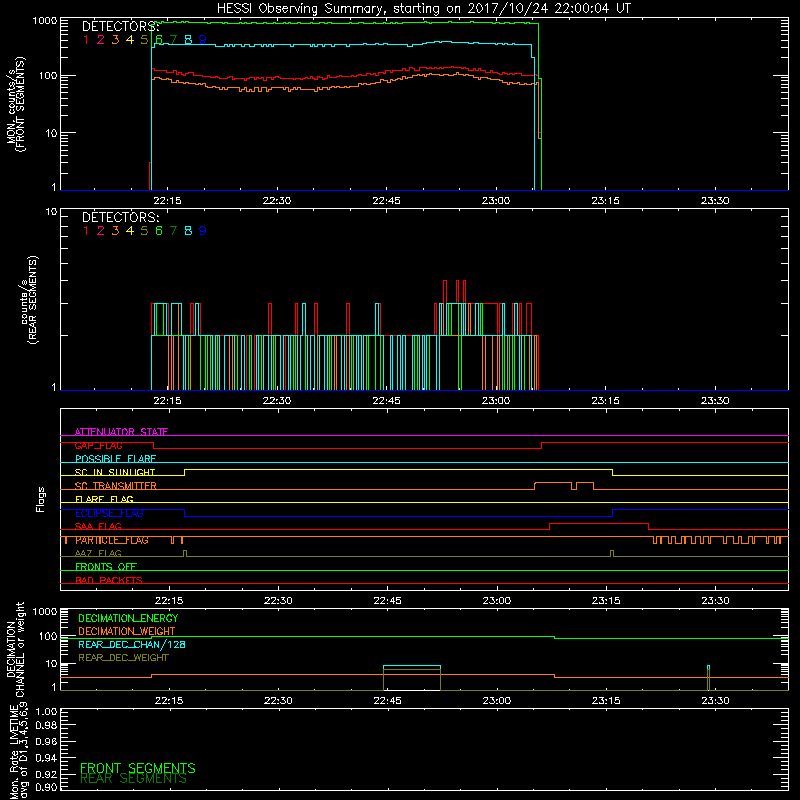Click the REAR SEGMENTS livetime legend label

pos(133,779)
